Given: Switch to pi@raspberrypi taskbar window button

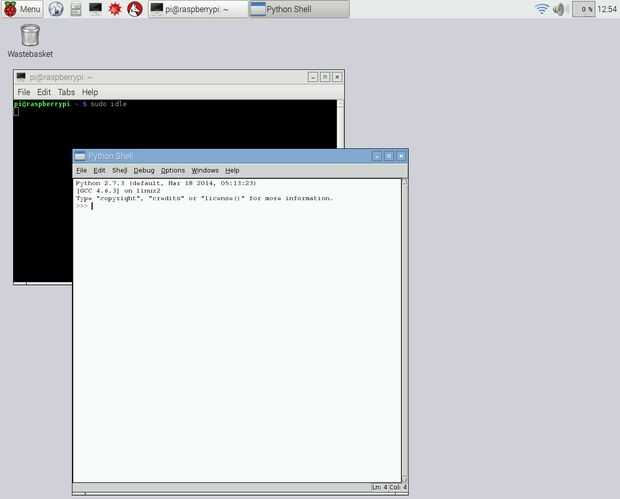Looking at the screenshot, I should [x=198, y=9].
